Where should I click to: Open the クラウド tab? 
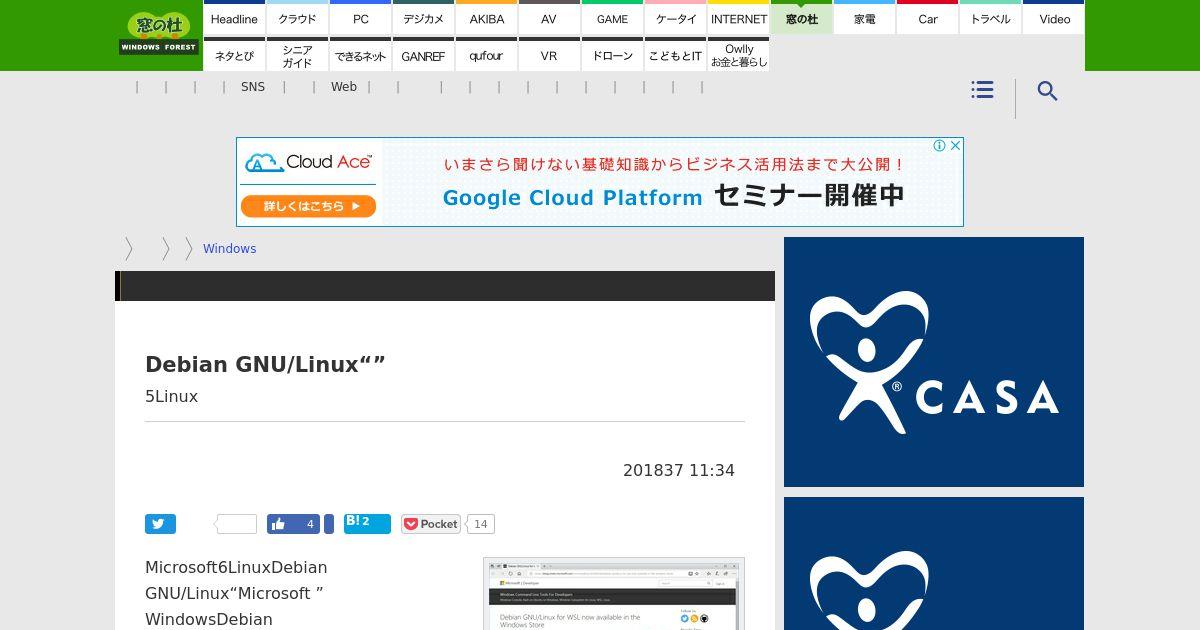(297, 18)
